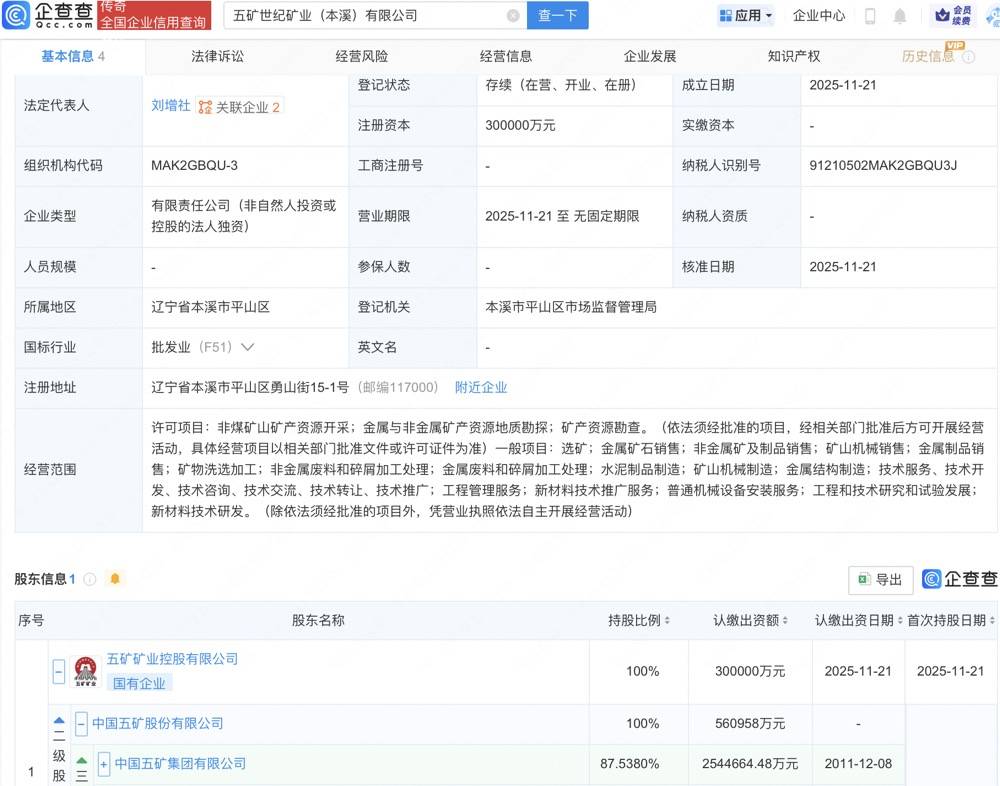Expand the 中国五矿集团有限公司 row
Screen dimensions: 1000x786
click(103, 764)
